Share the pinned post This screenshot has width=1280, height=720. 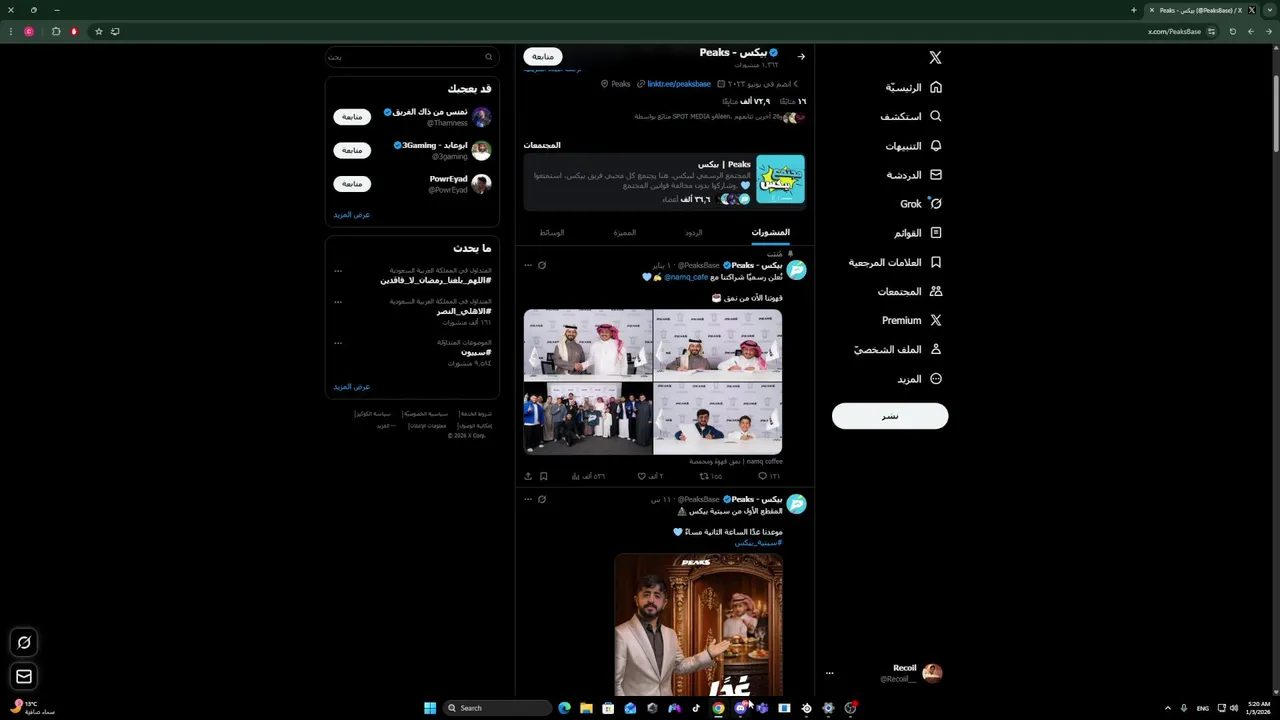coord(528,476)
